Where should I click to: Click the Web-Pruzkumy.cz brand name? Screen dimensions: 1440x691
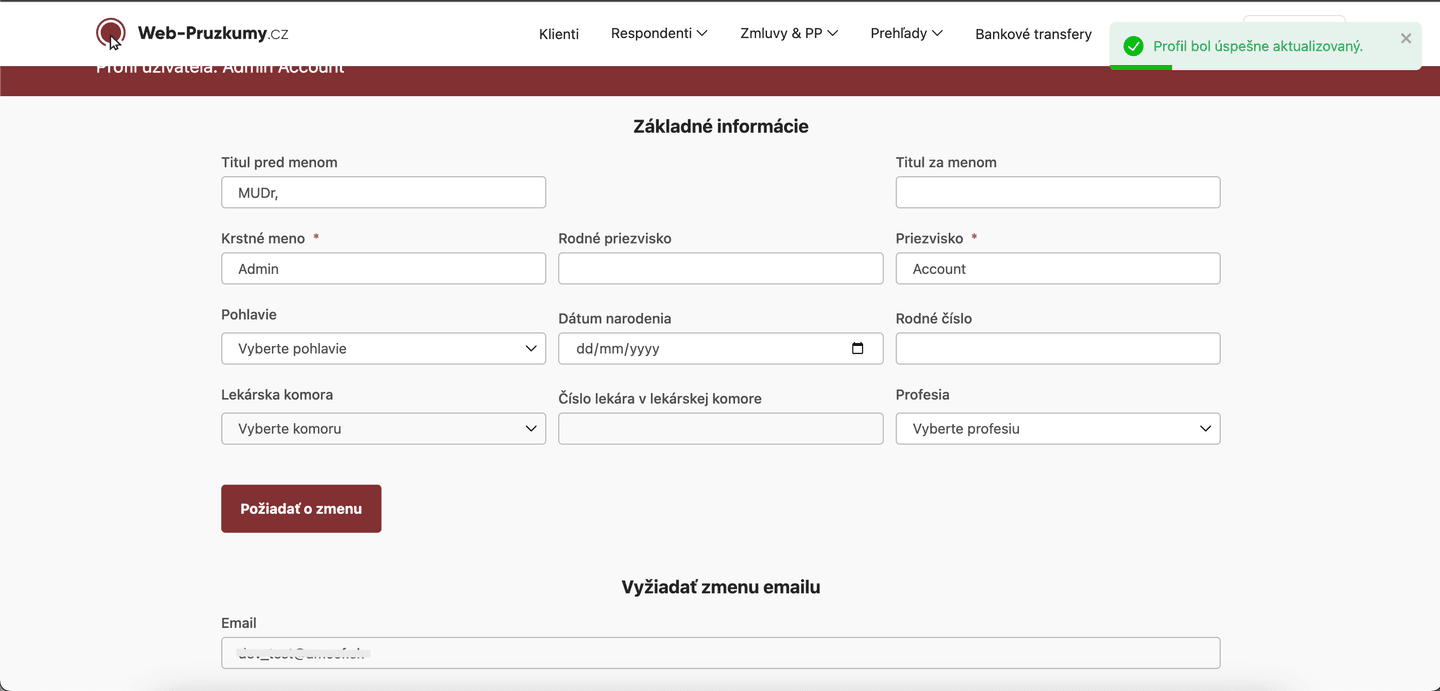213,33
